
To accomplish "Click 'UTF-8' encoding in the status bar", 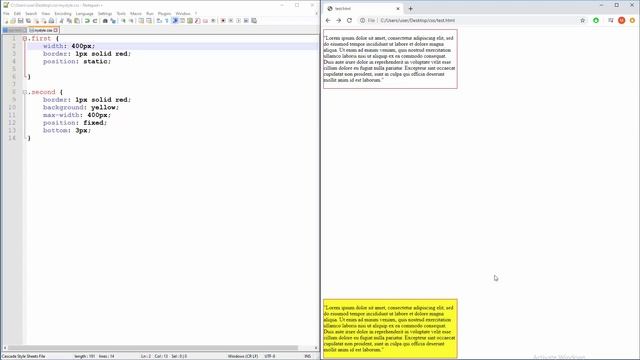I will 270,356.
